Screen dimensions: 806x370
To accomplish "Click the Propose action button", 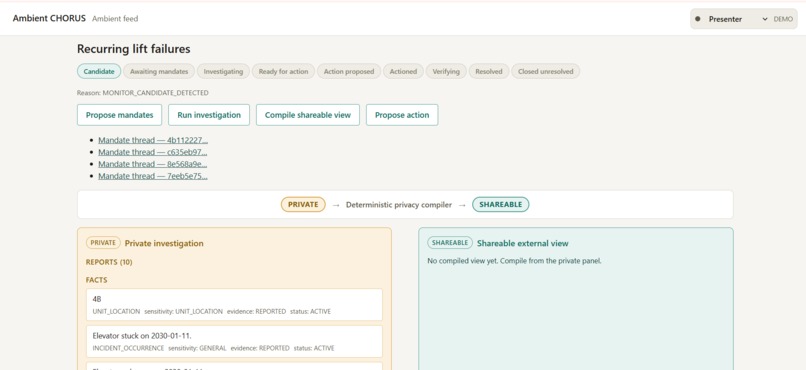I will (x=402, y=115).
